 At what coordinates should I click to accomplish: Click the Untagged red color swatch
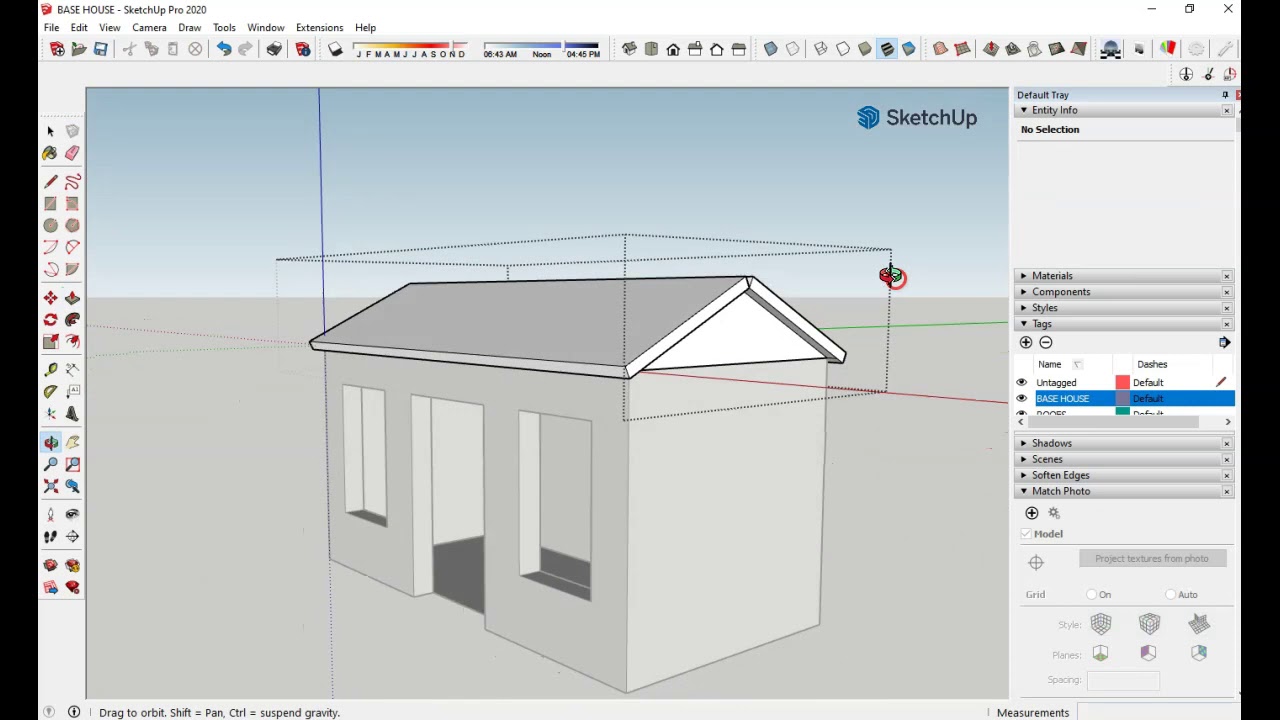(1122, 383)
